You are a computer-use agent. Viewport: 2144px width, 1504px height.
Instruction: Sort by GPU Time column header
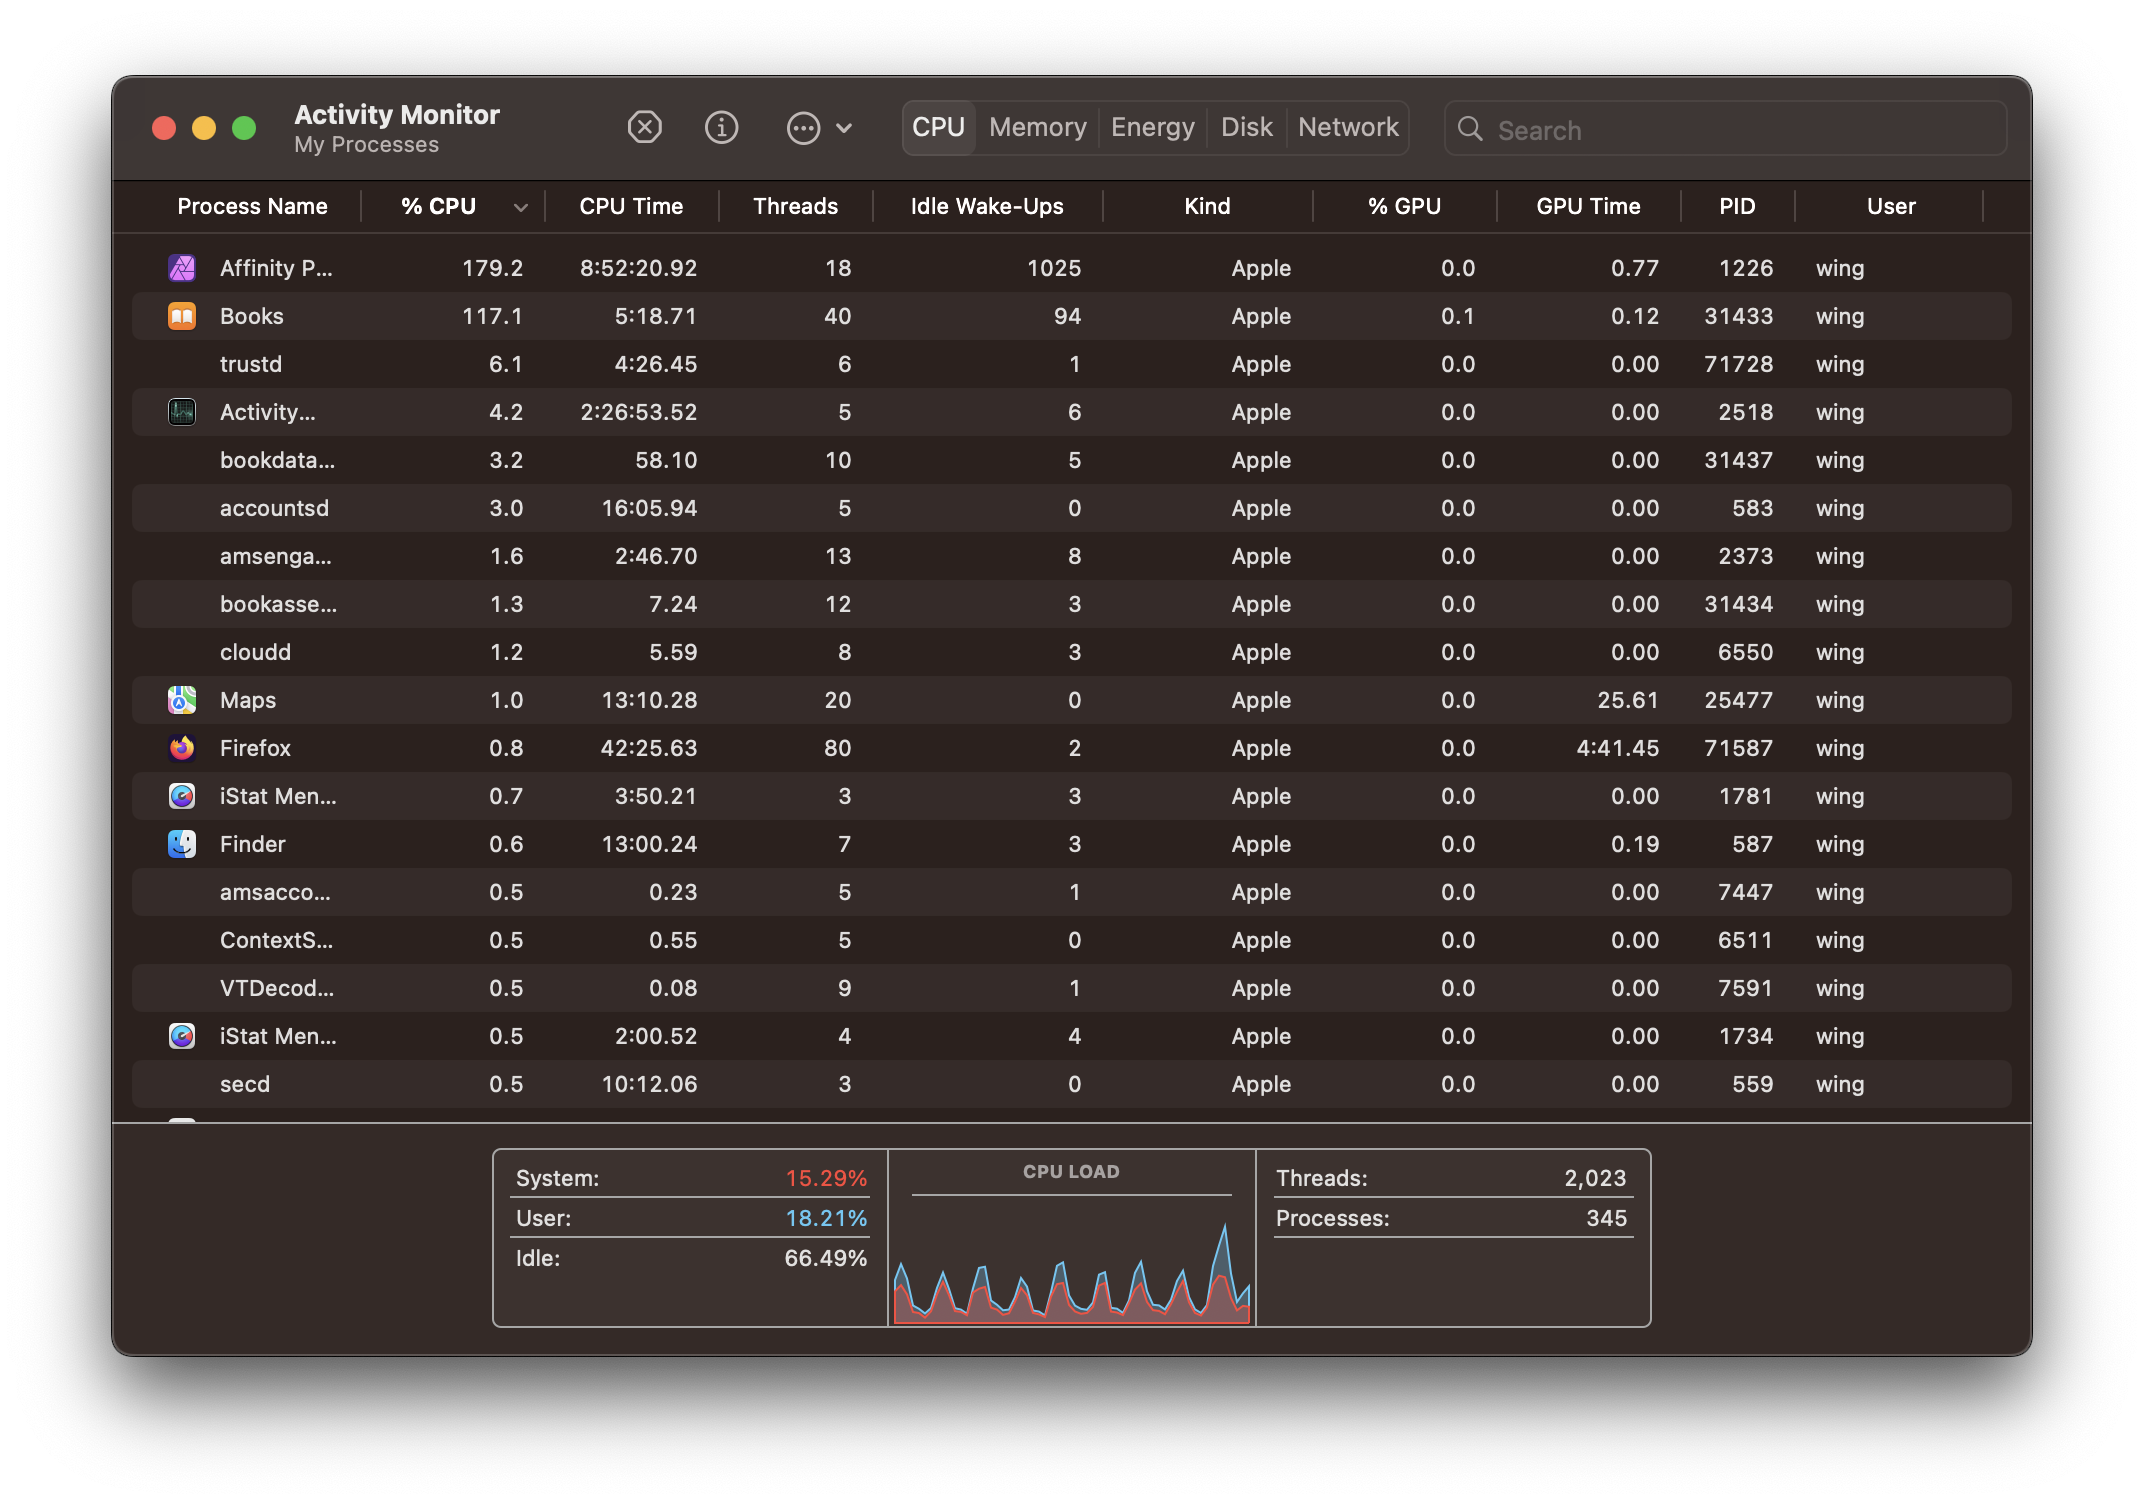[1588, 207]
